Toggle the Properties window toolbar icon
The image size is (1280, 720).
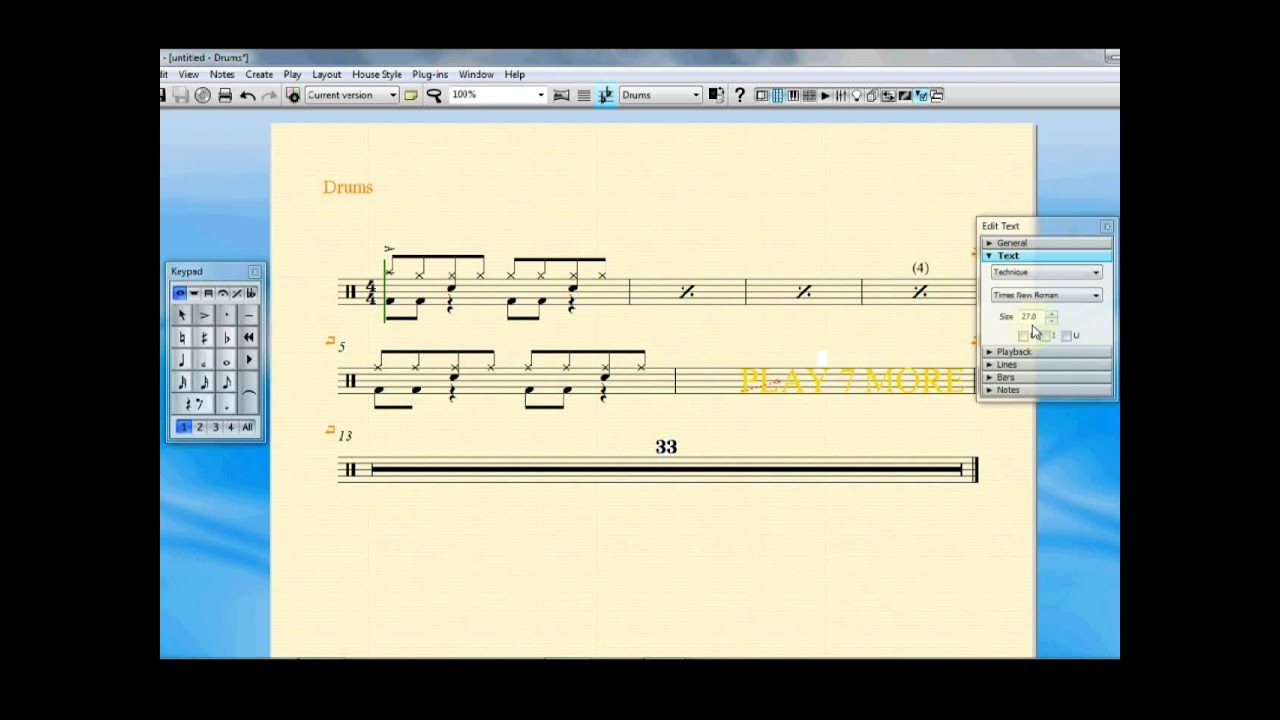coord(919,95)
